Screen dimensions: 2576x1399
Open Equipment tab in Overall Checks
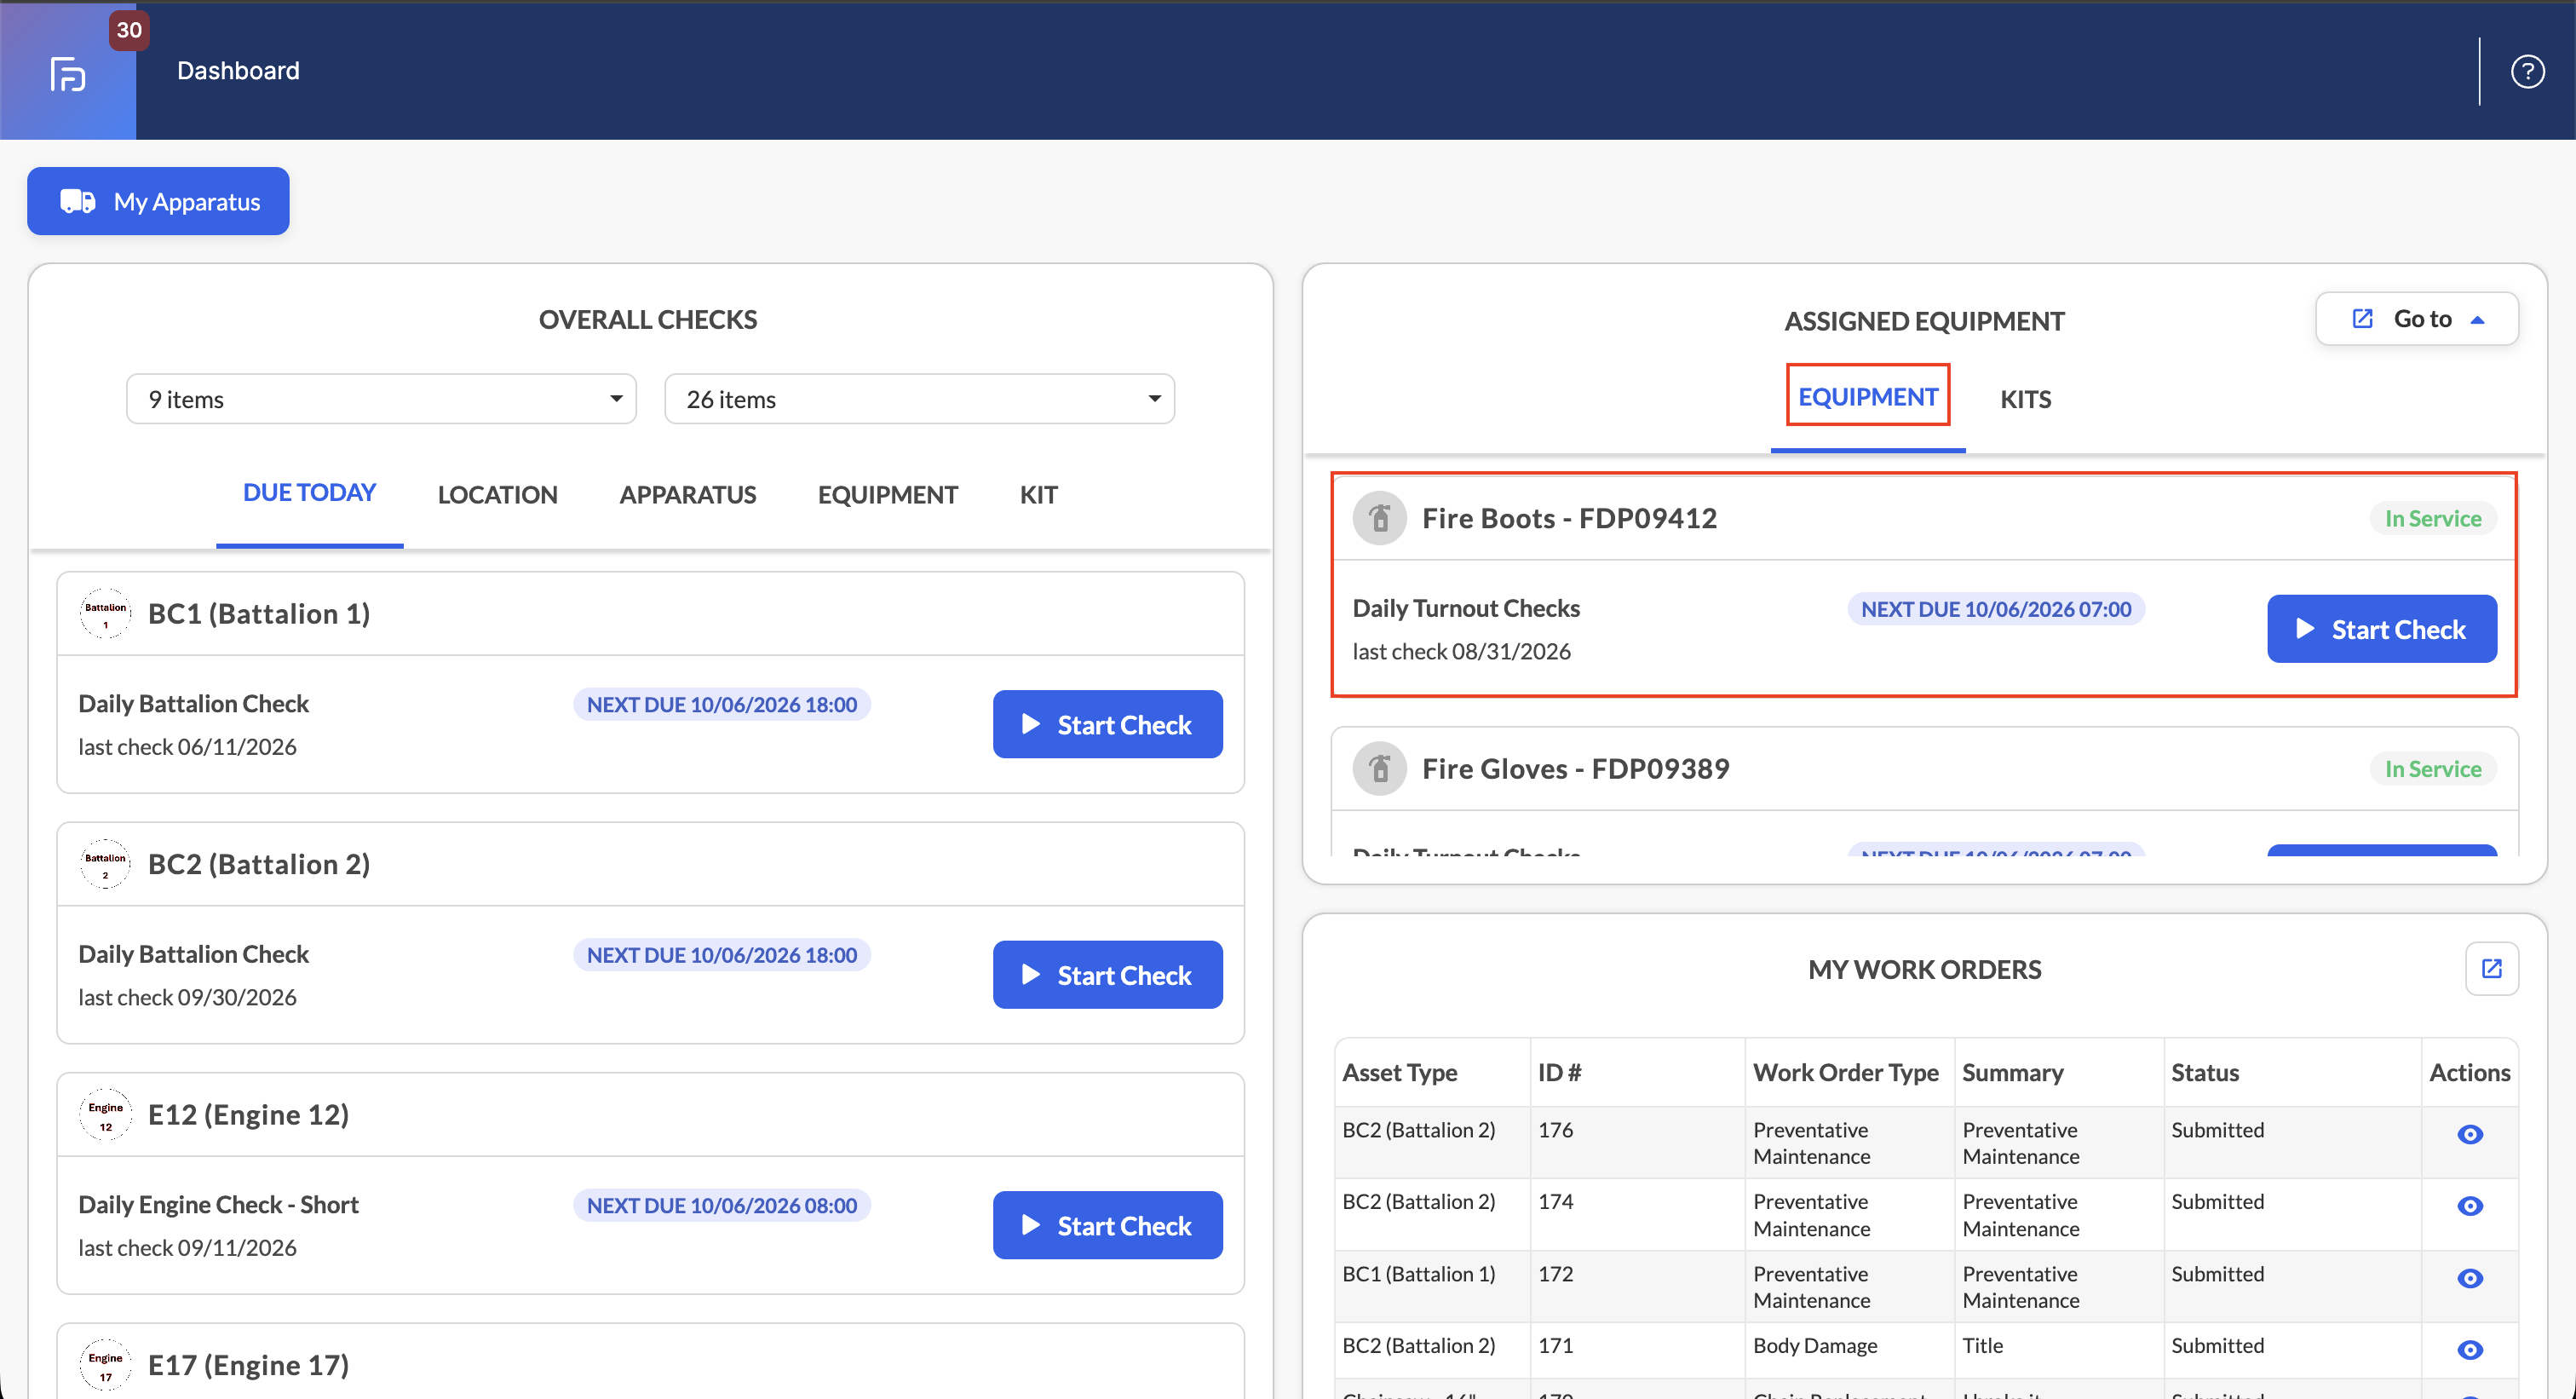click(x=887, y=495)
